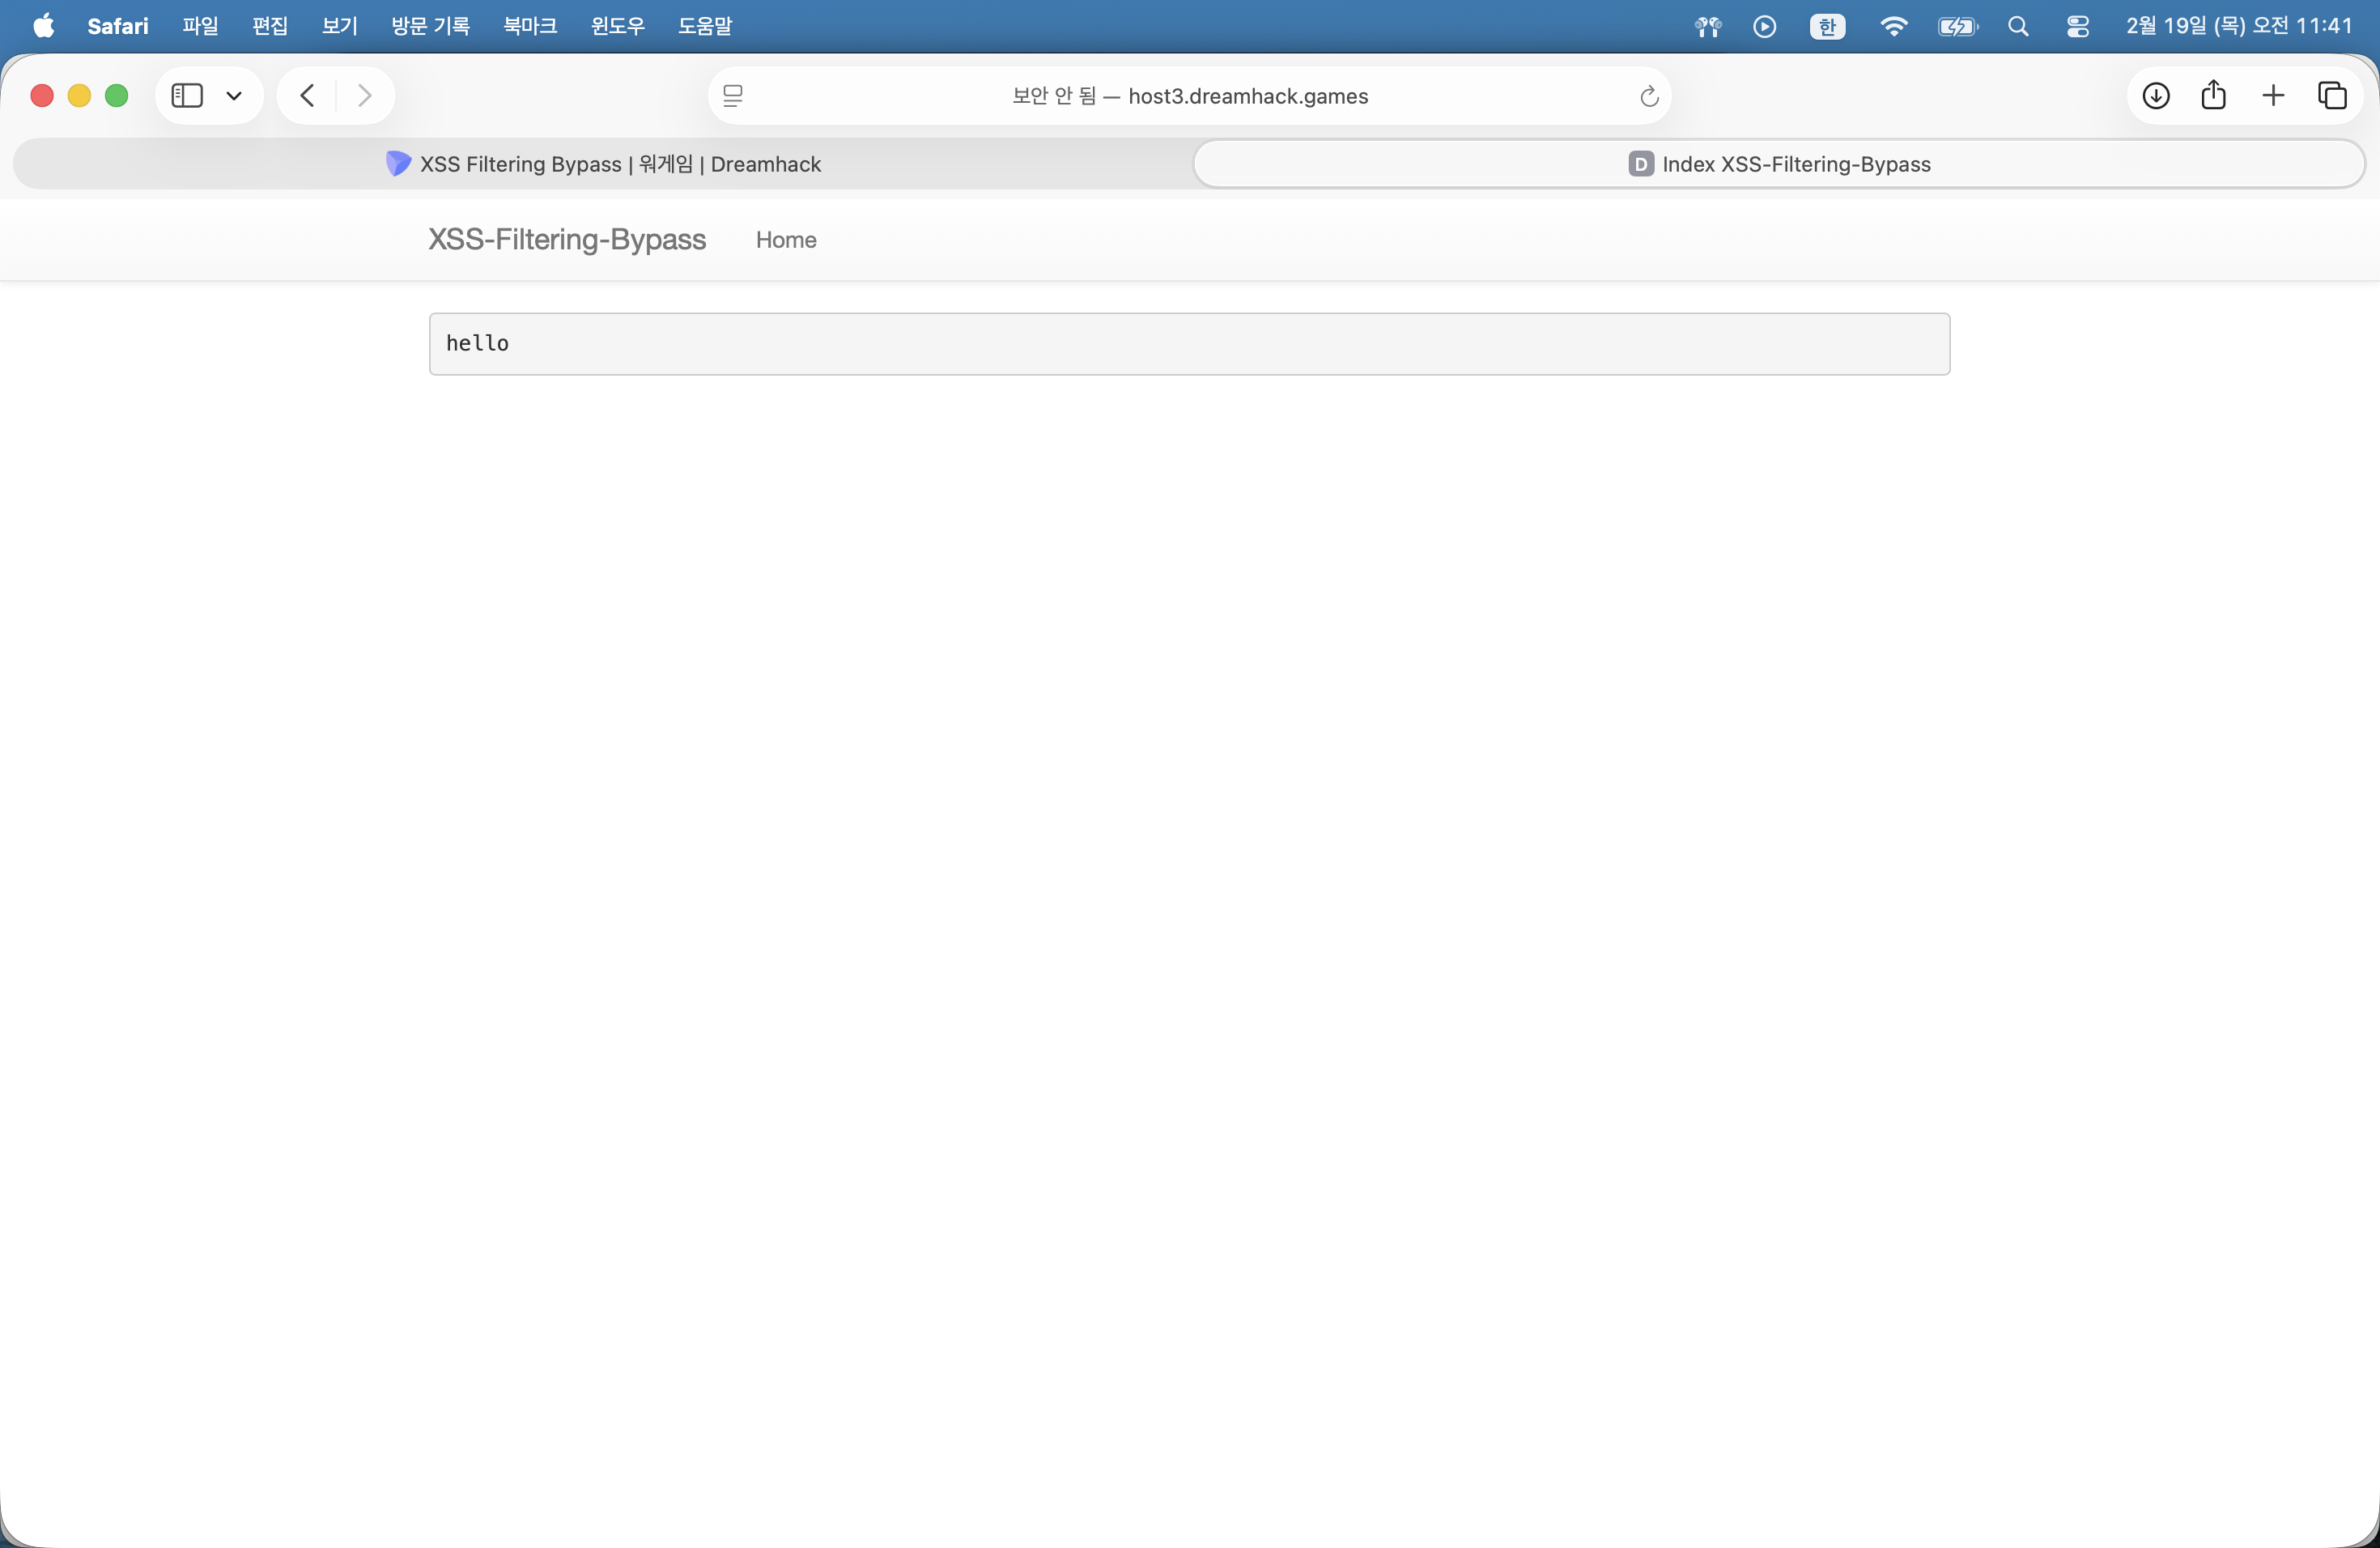
Task: Expand the sidebar tab group dropdown chevron
Action: point(234,96)
